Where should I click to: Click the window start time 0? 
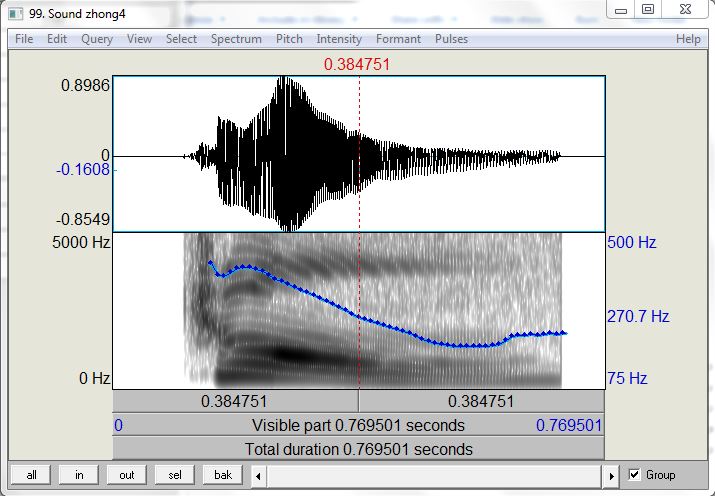point(119,425)
